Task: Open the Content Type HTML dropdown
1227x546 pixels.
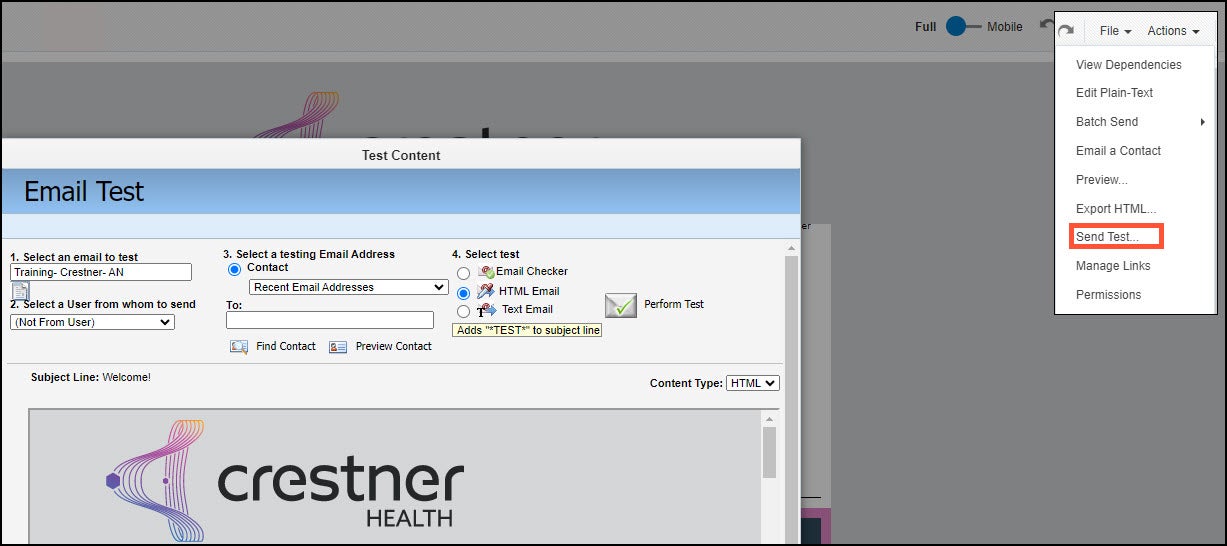Action: [753, 383]
